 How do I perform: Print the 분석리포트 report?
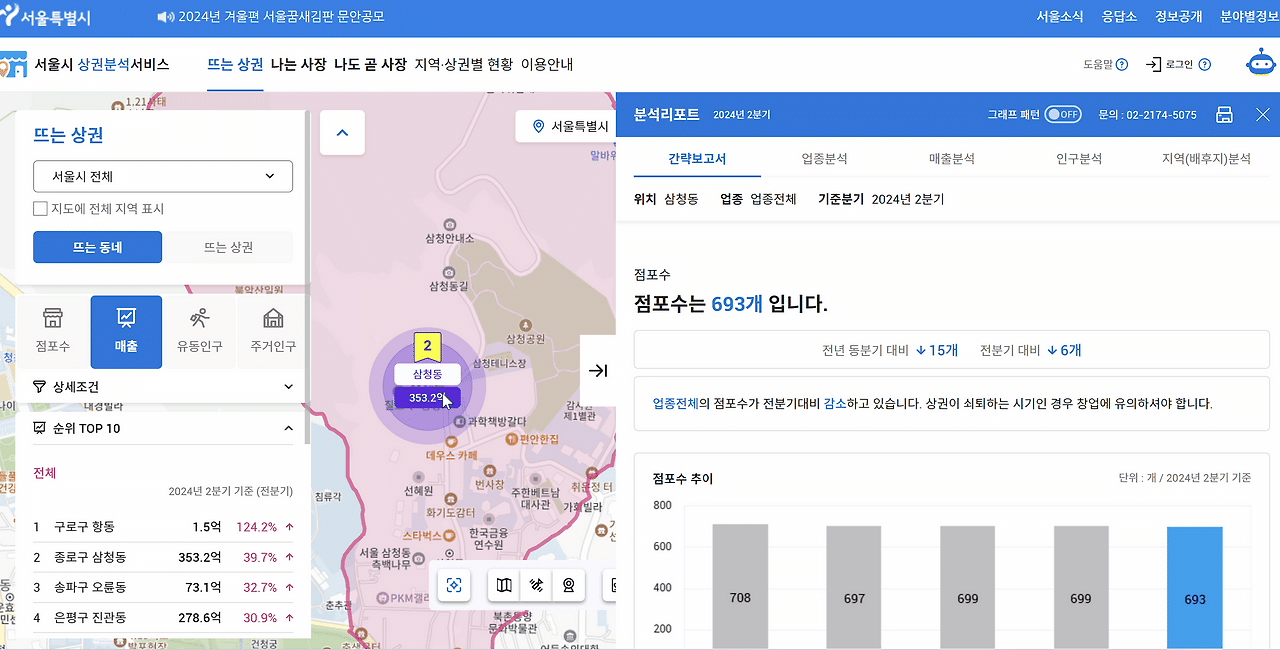tap(1224, 114)
